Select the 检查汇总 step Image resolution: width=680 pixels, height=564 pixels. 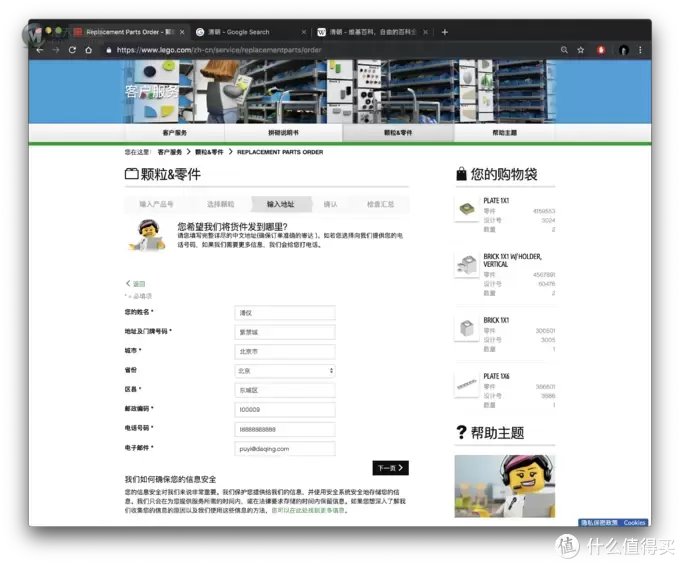380,204
